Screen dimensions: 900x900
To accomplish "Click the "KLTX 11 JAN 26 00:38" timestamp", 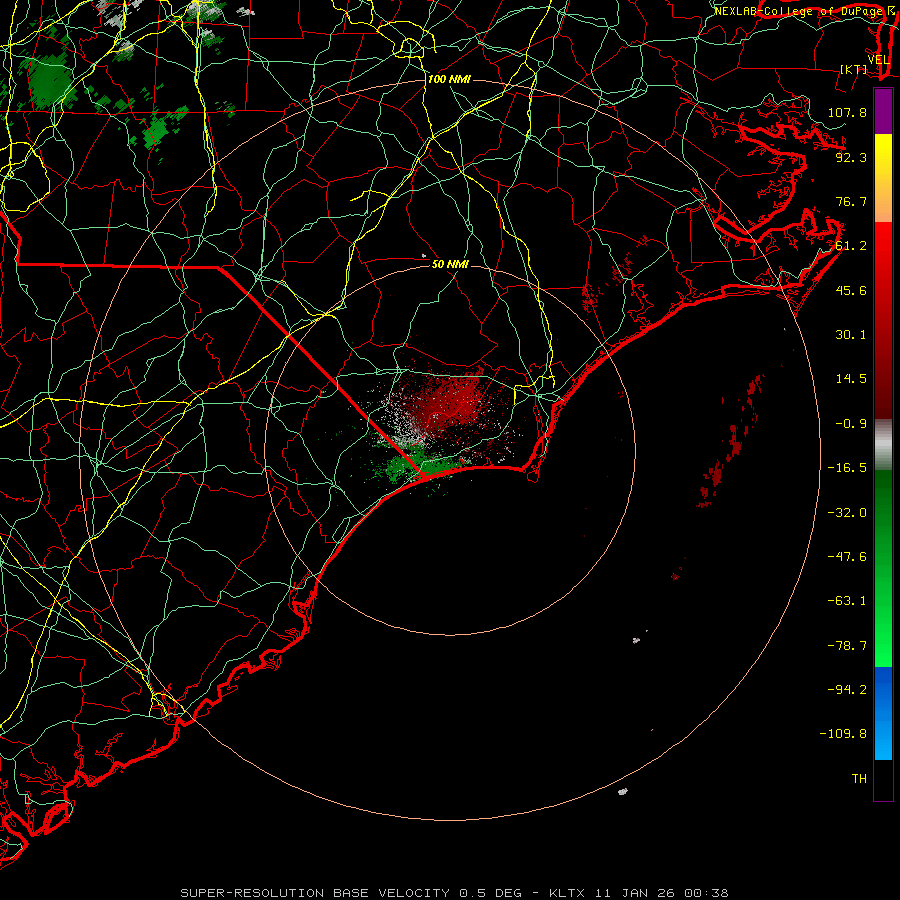I will tap(639, 893).
